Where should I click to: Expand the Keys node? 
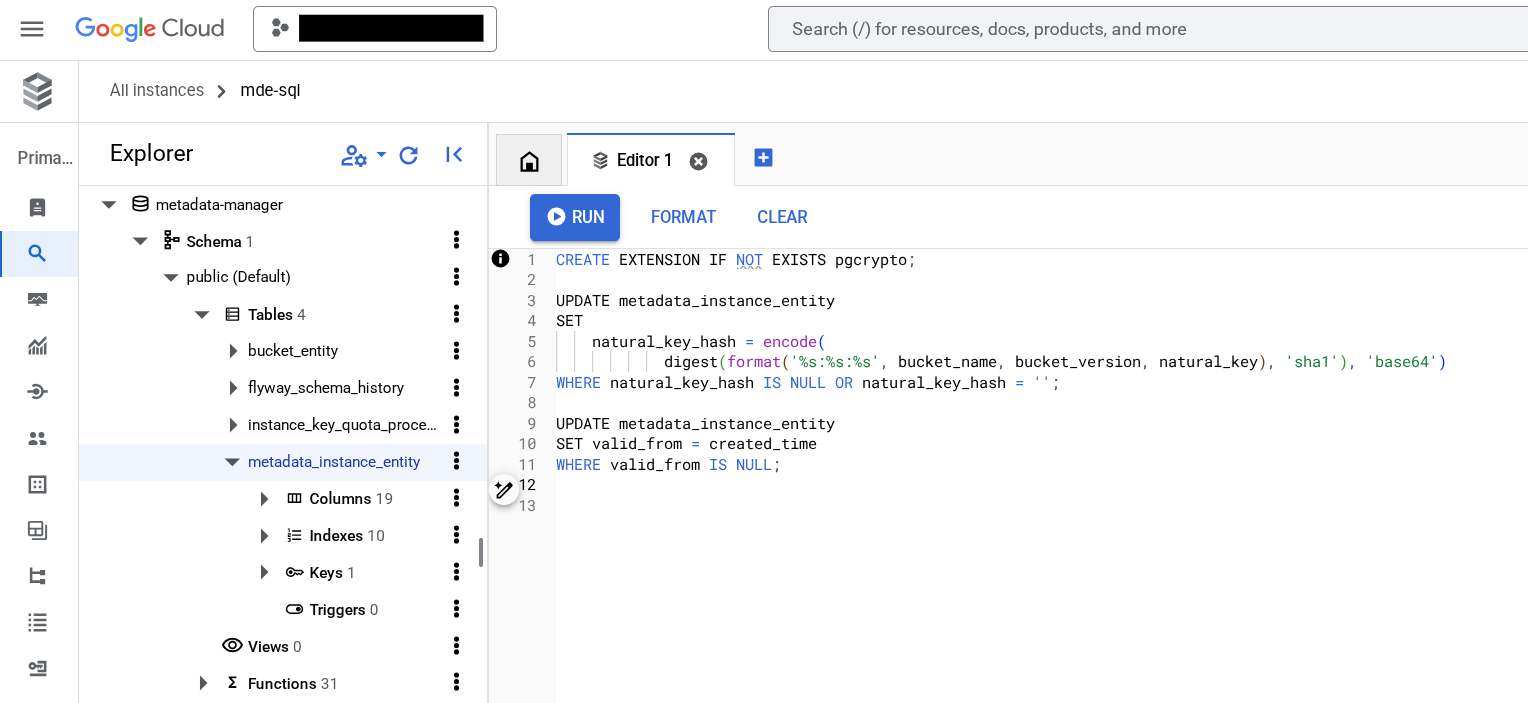click(x=264, y=573)
